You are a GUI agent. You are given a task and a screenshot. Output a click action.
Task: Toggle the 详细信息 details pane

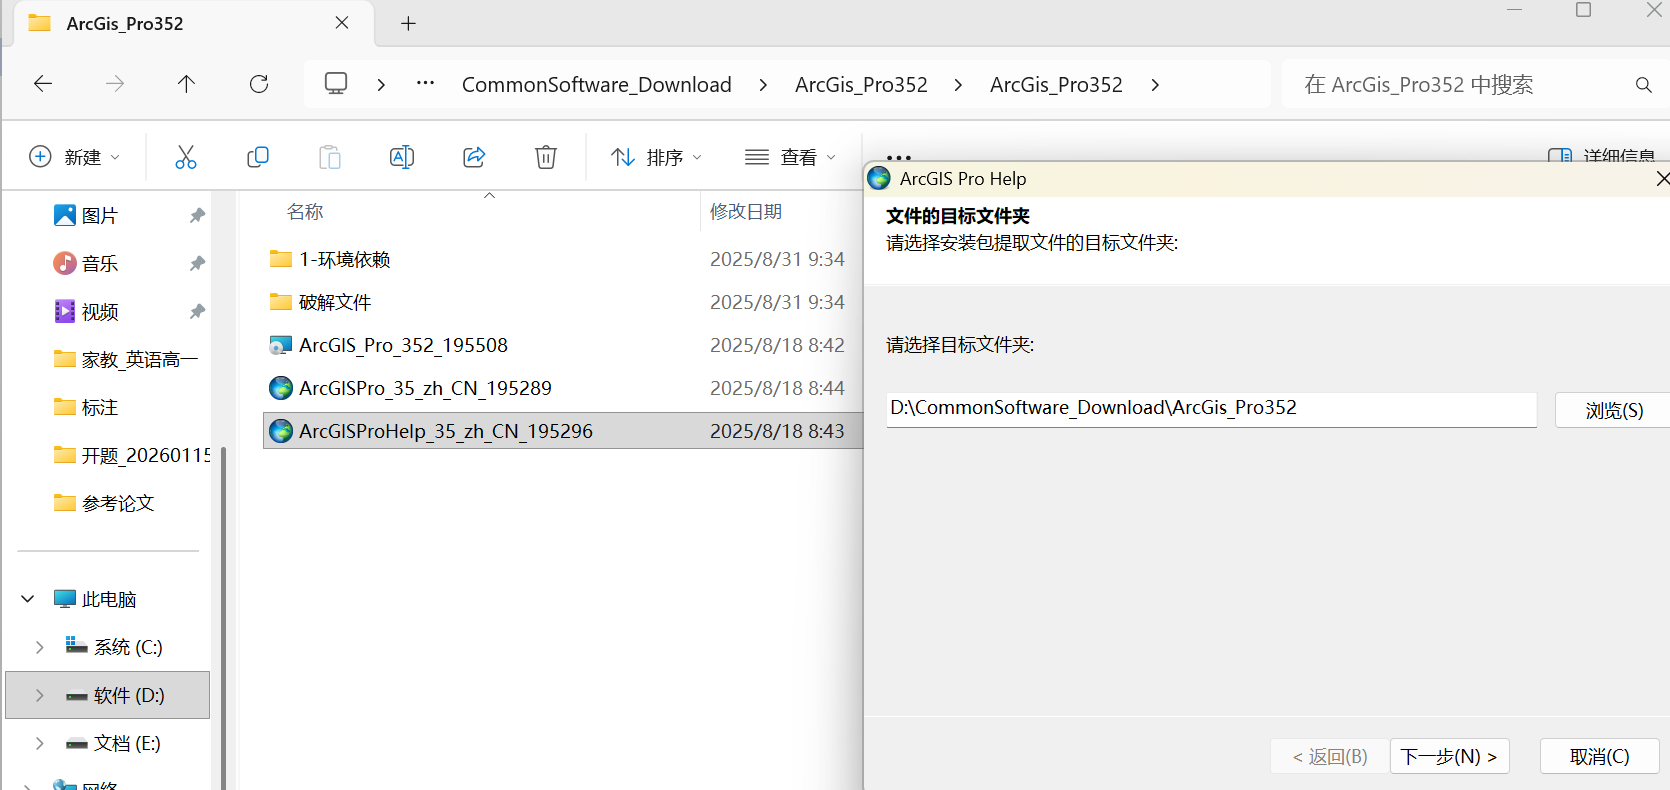coord(1602,155)
